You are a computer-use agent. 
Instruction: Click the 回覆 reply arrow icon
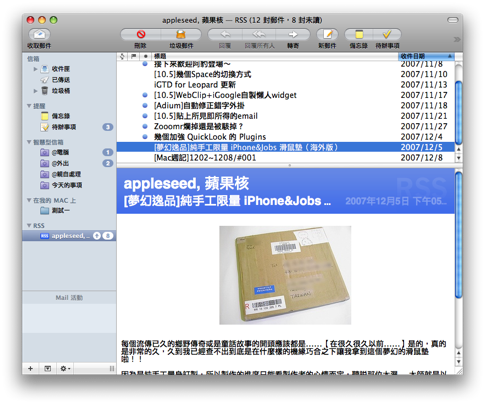click(x=225, y=34)
